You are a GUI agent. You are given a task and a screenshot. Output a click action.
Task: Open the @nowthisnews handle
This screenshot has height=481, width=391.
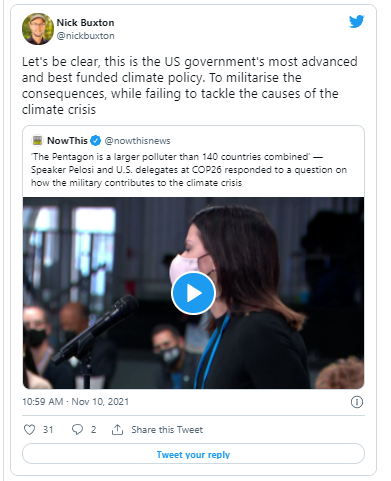point(137,141)
